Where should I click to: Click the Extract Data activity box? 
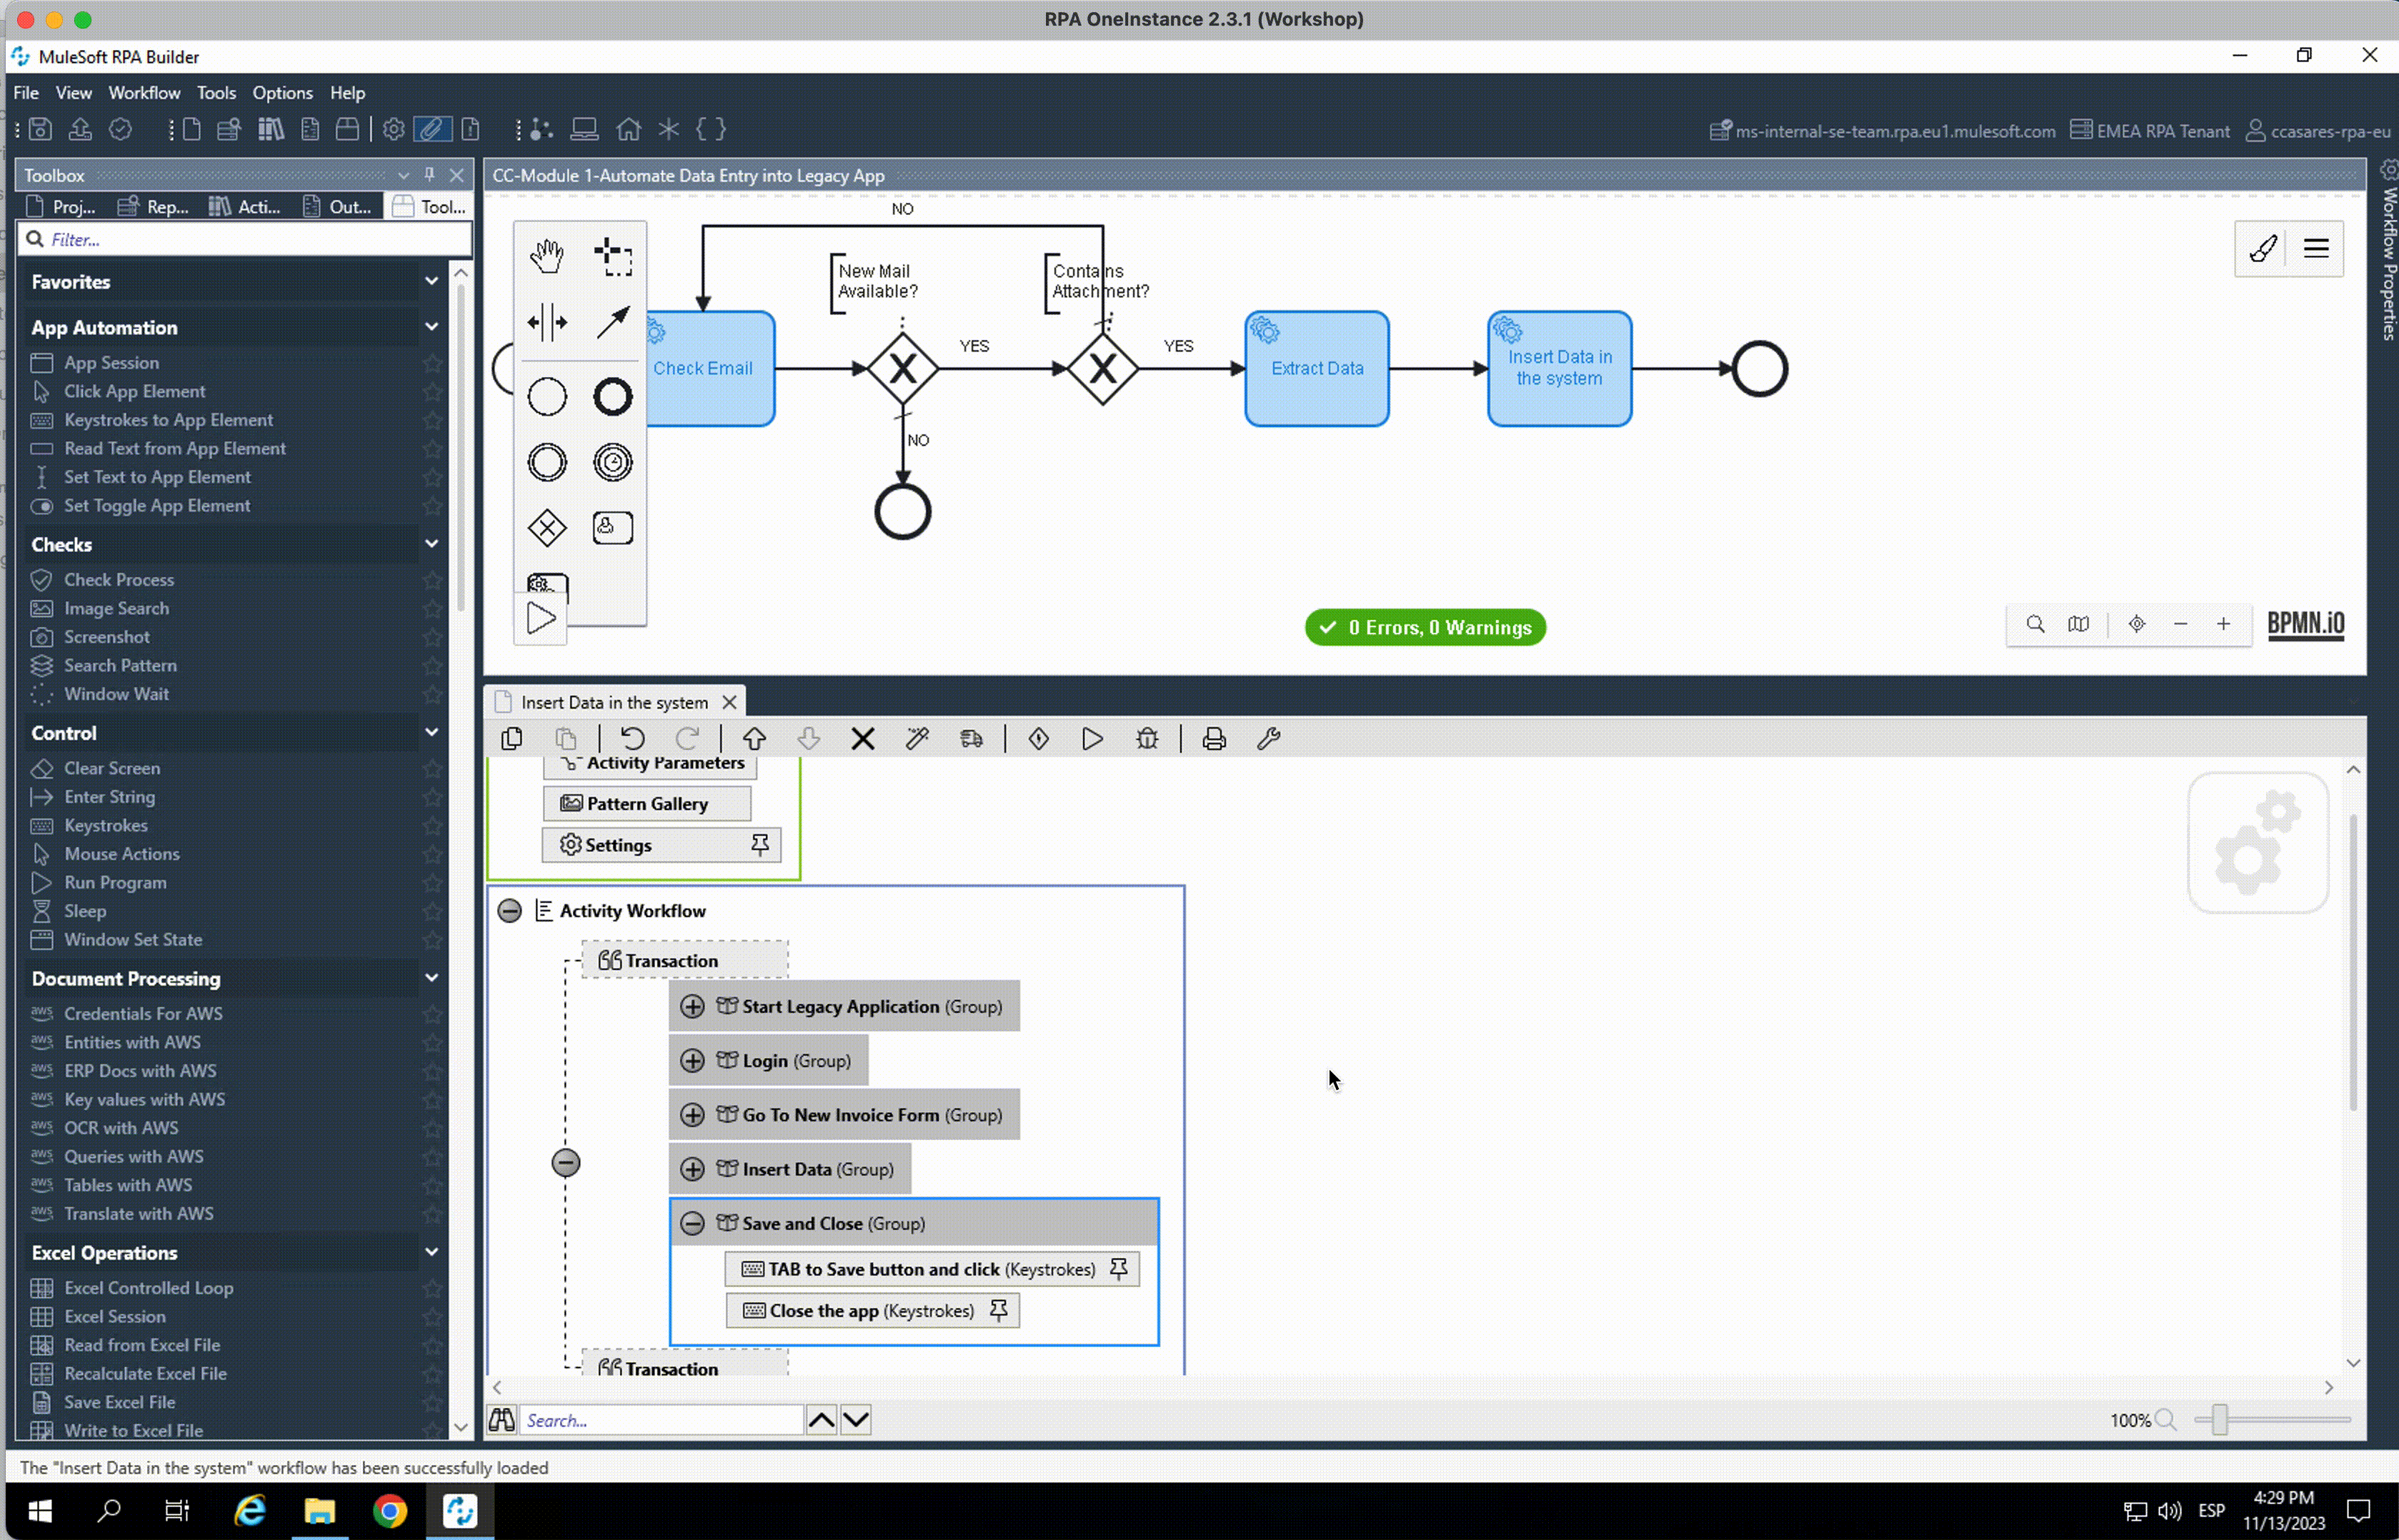1316,368
